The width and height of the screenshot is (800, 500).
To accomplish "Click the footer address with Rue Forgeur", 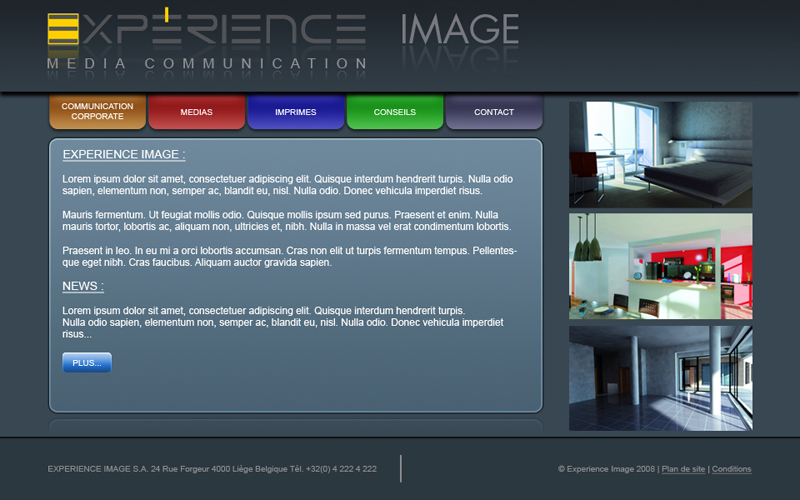I will tap(212, 469).
